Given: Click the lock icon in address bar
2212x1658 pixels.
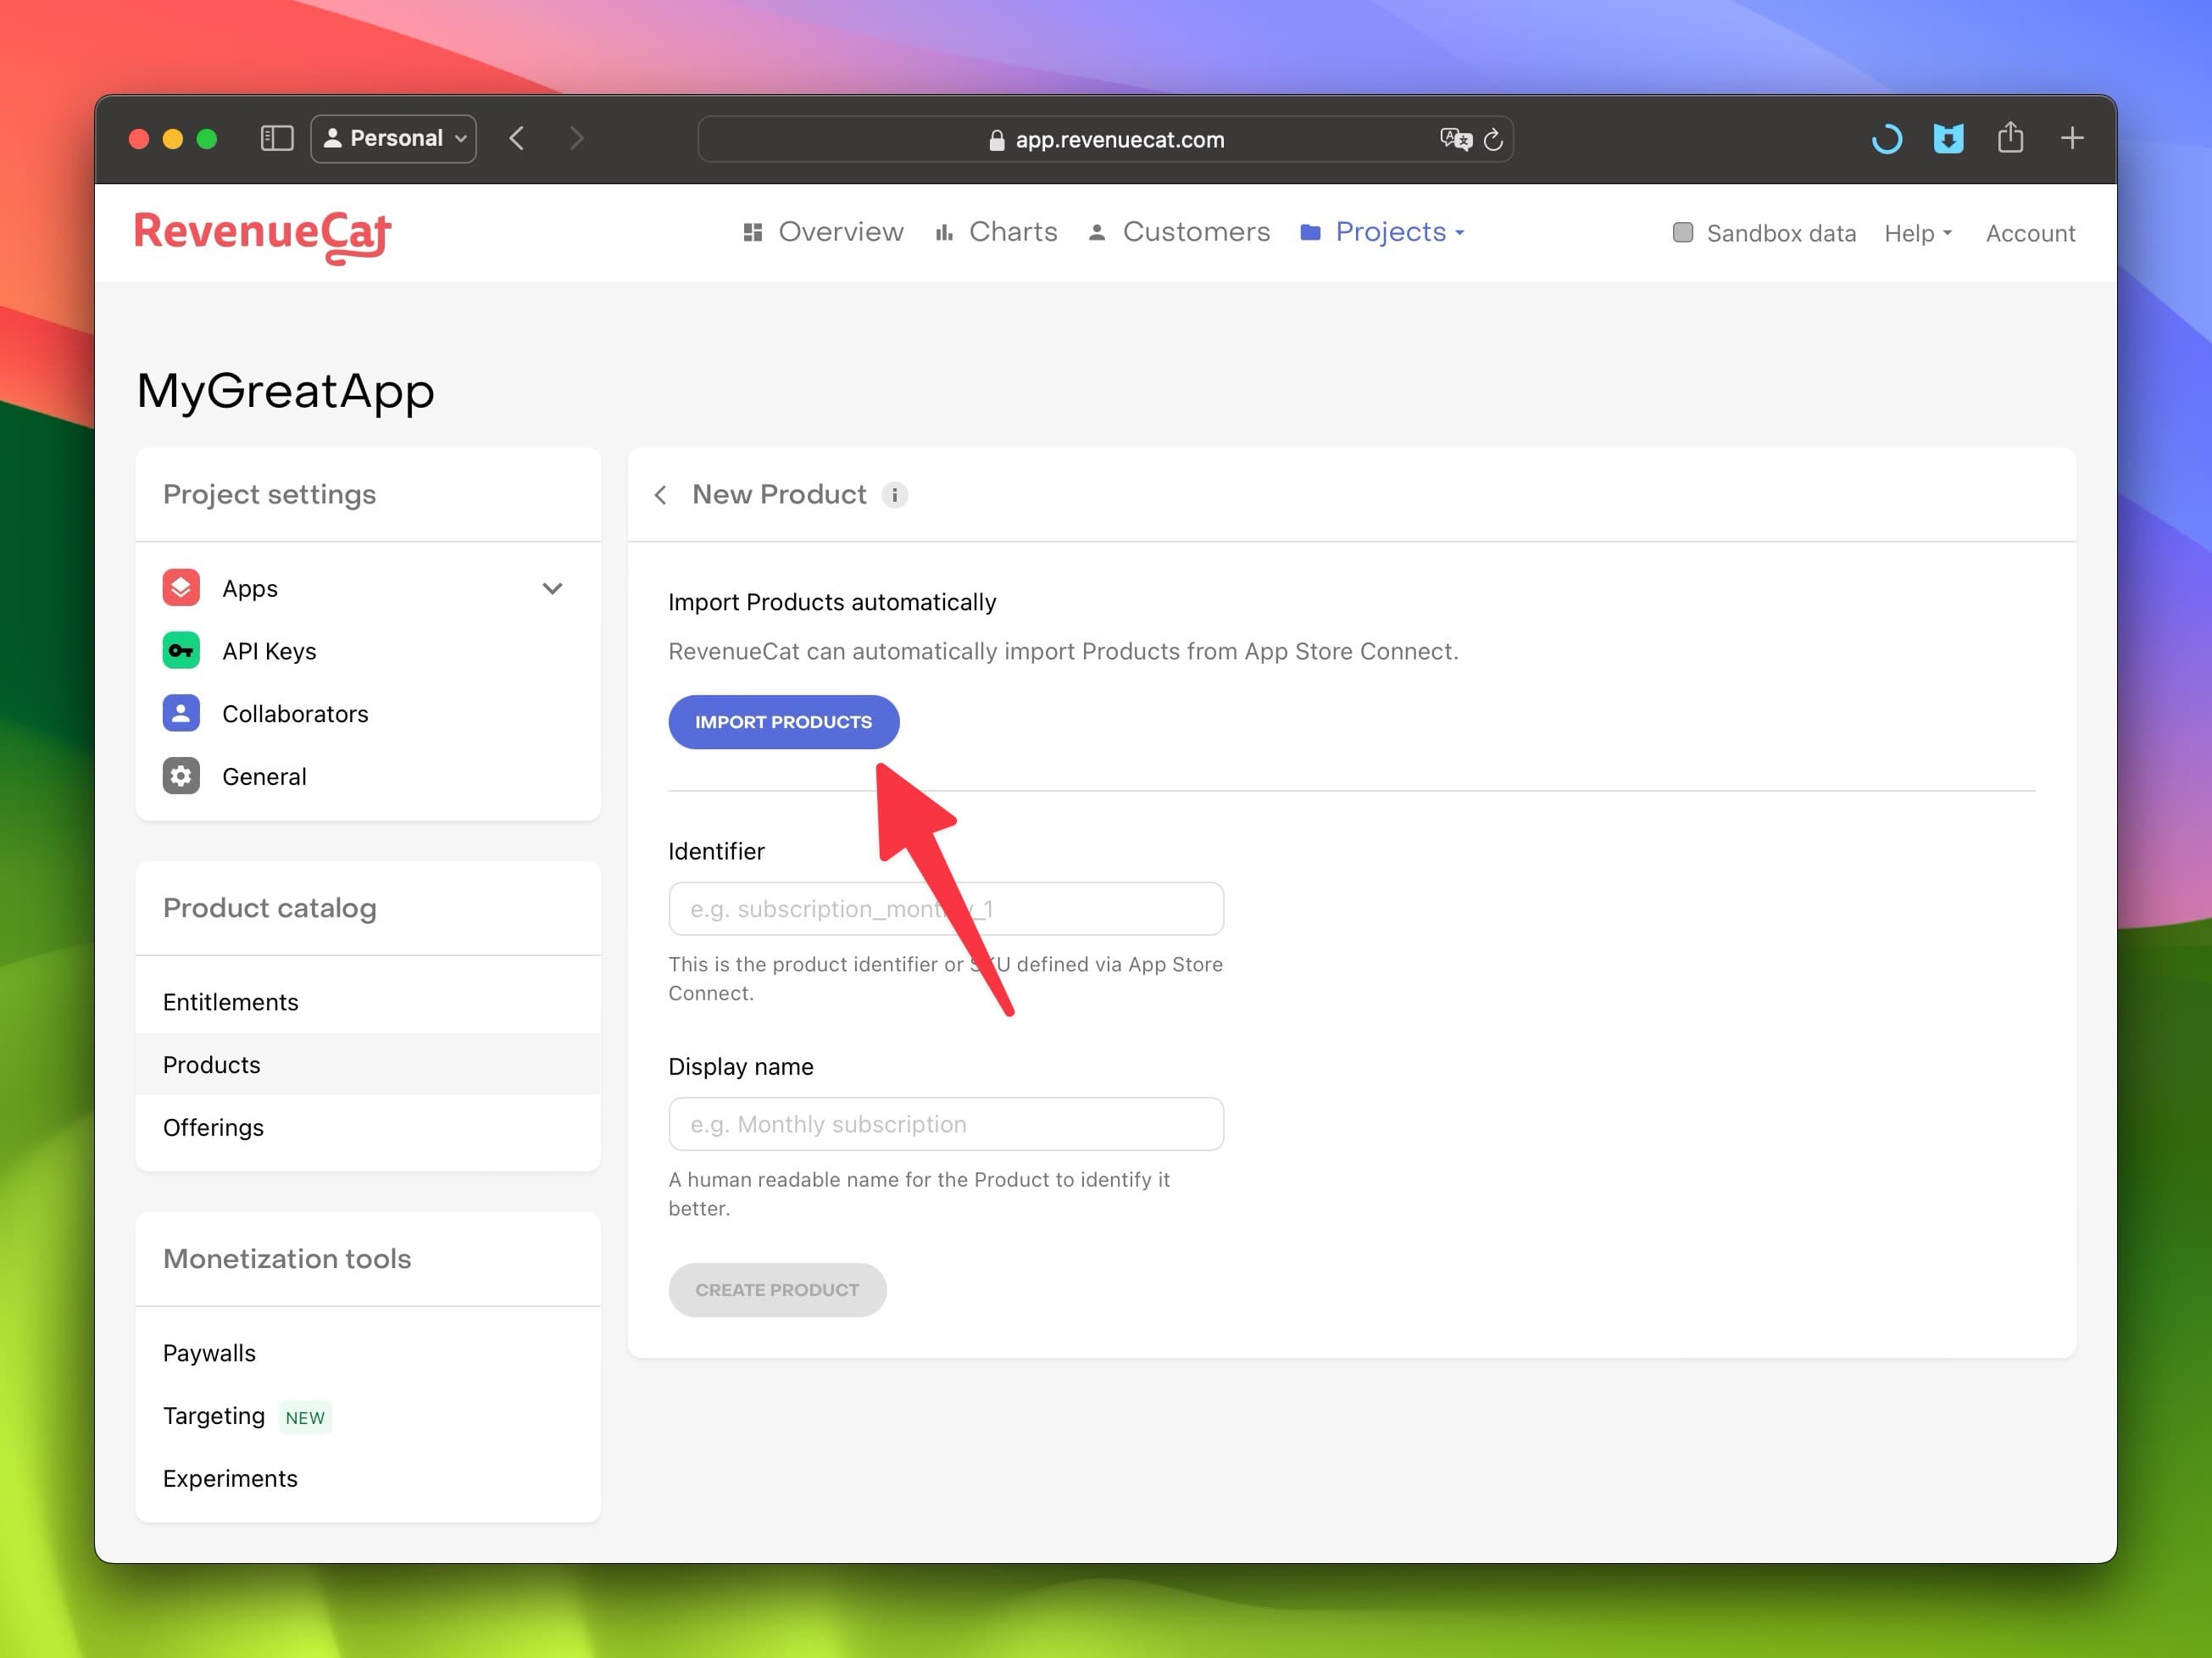Looking at the screenshot, I should pos(996,140).
